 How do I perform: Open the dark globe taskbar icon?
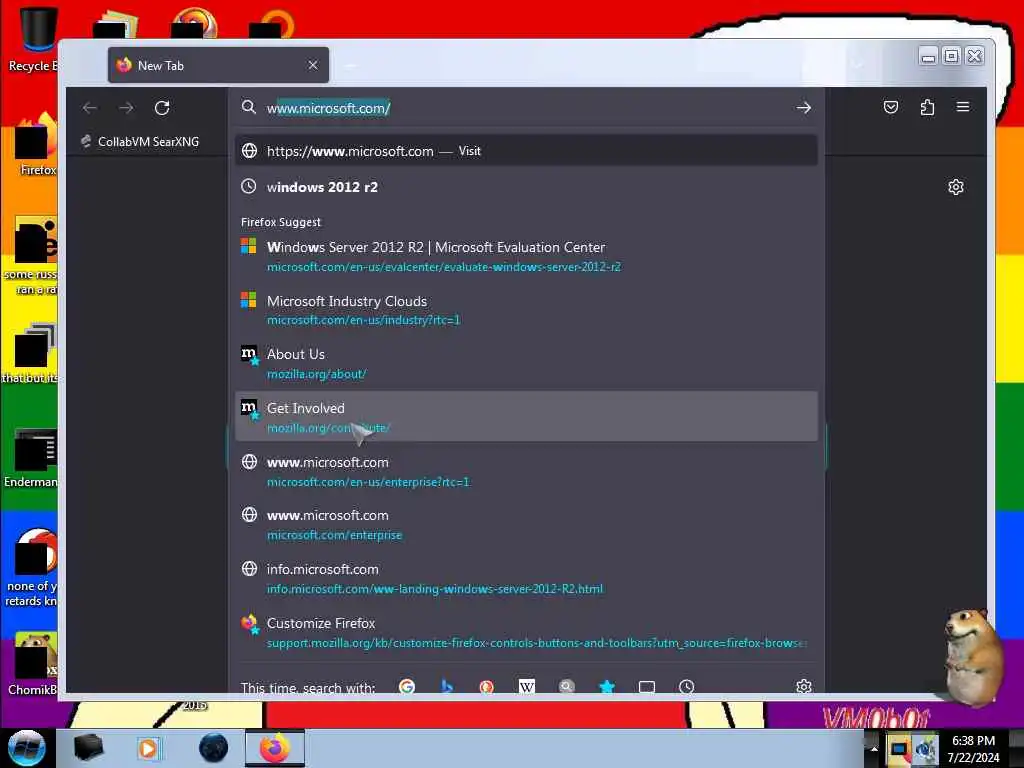coord(214,748)
